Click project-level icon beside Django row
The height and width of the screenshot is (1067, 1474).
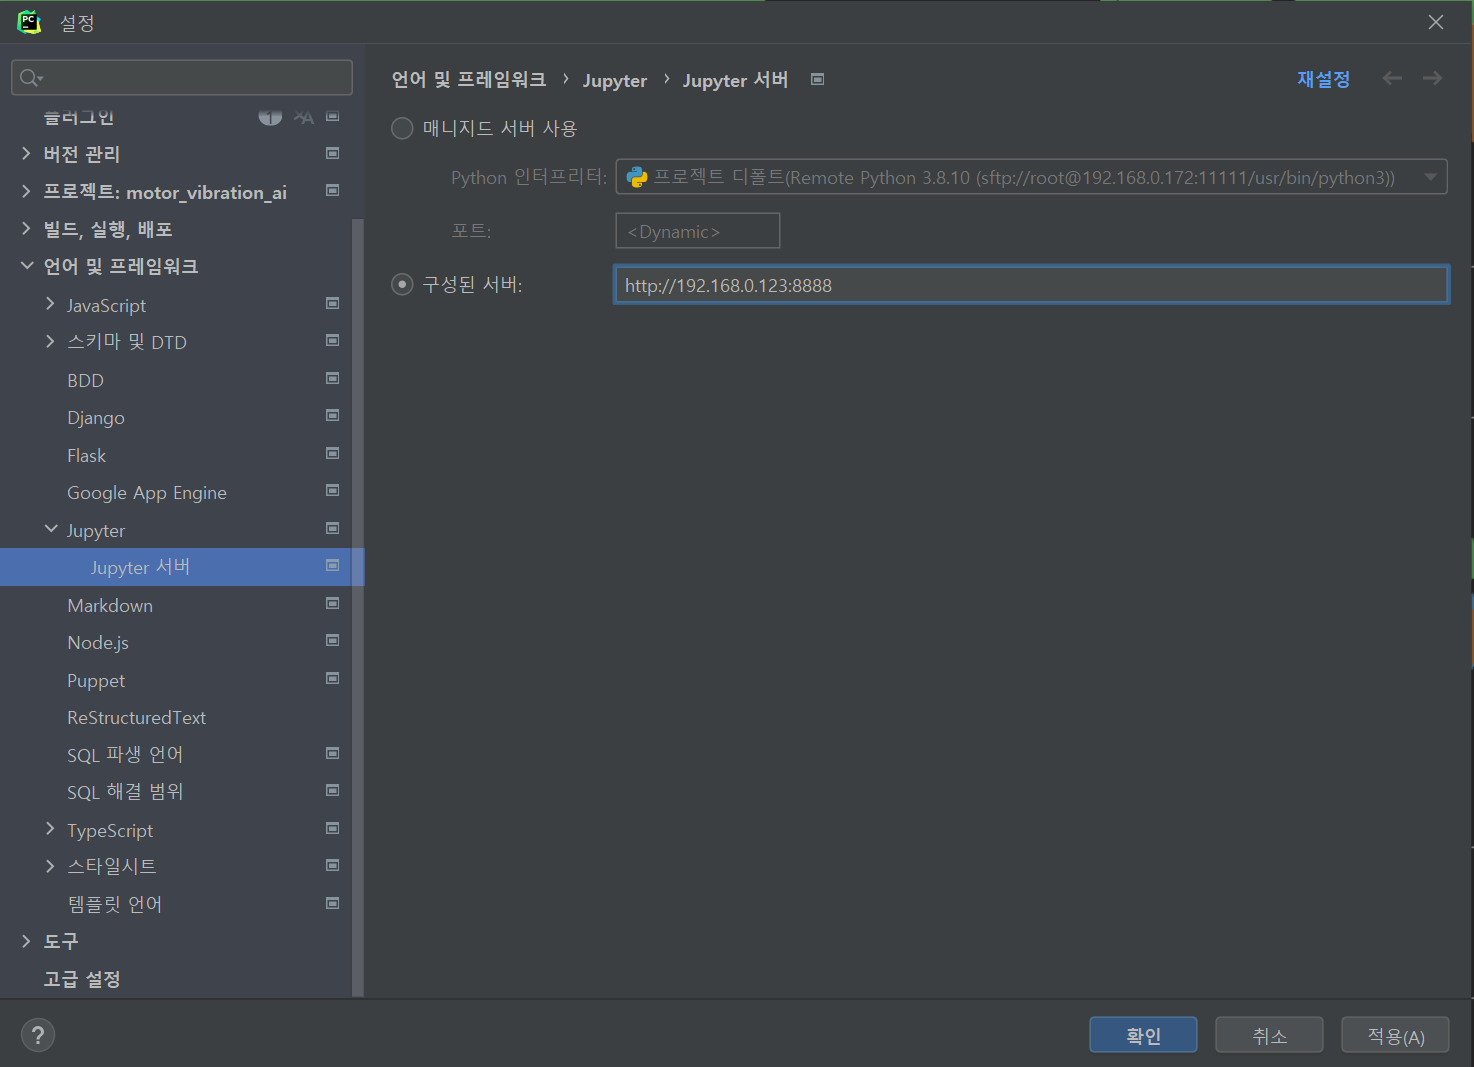tap(333, 415)
